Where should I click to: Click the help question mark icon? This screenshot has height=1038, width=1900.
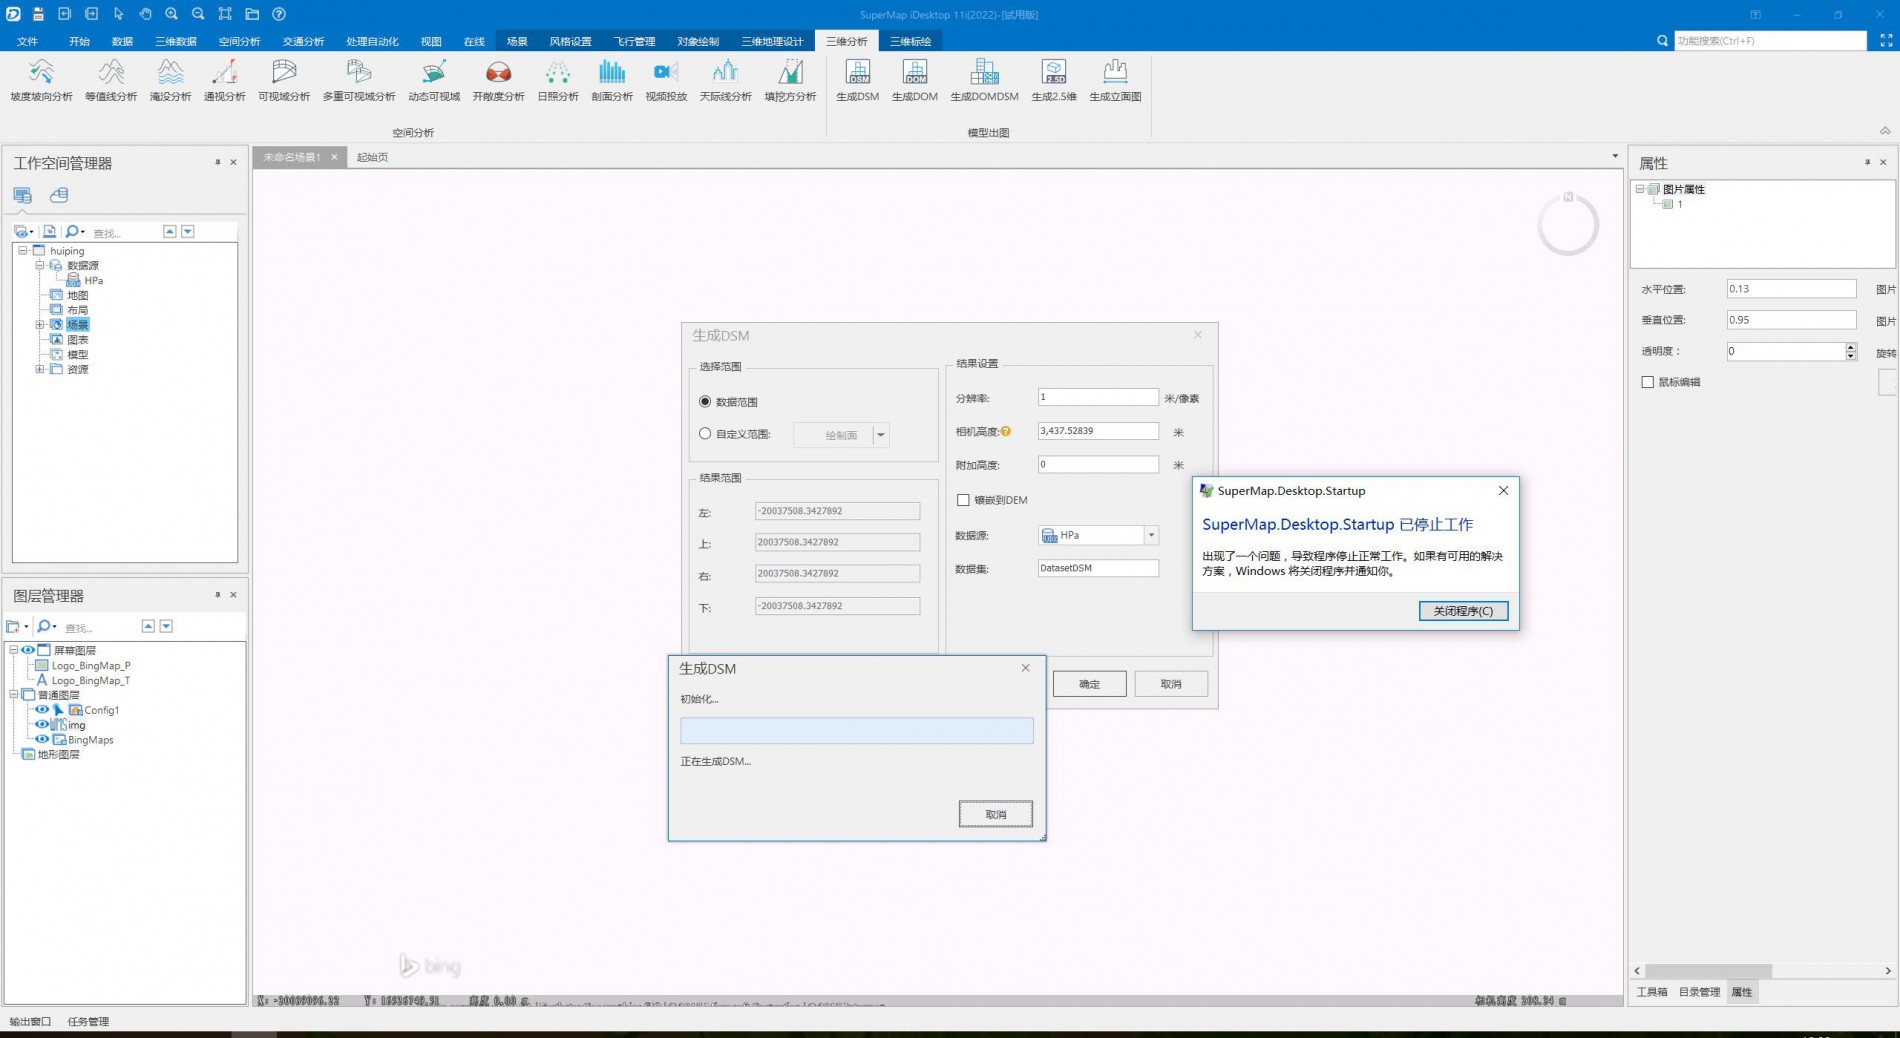[279, 14]
